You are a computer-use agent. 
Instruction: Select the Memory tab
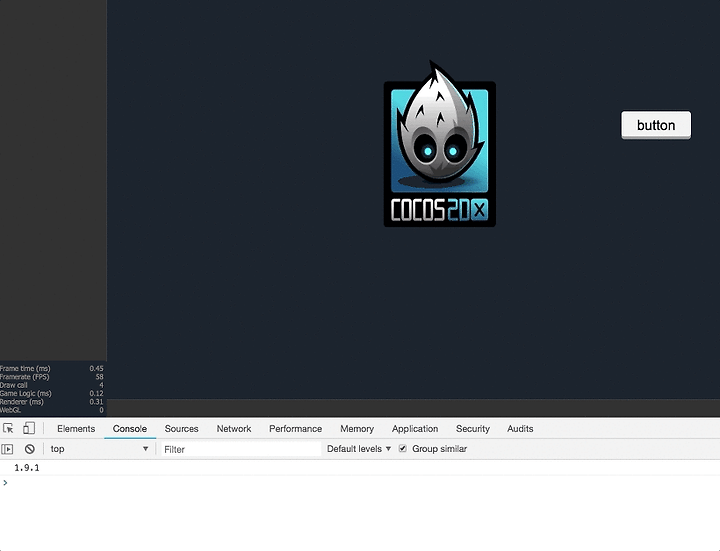pos(357,428)
